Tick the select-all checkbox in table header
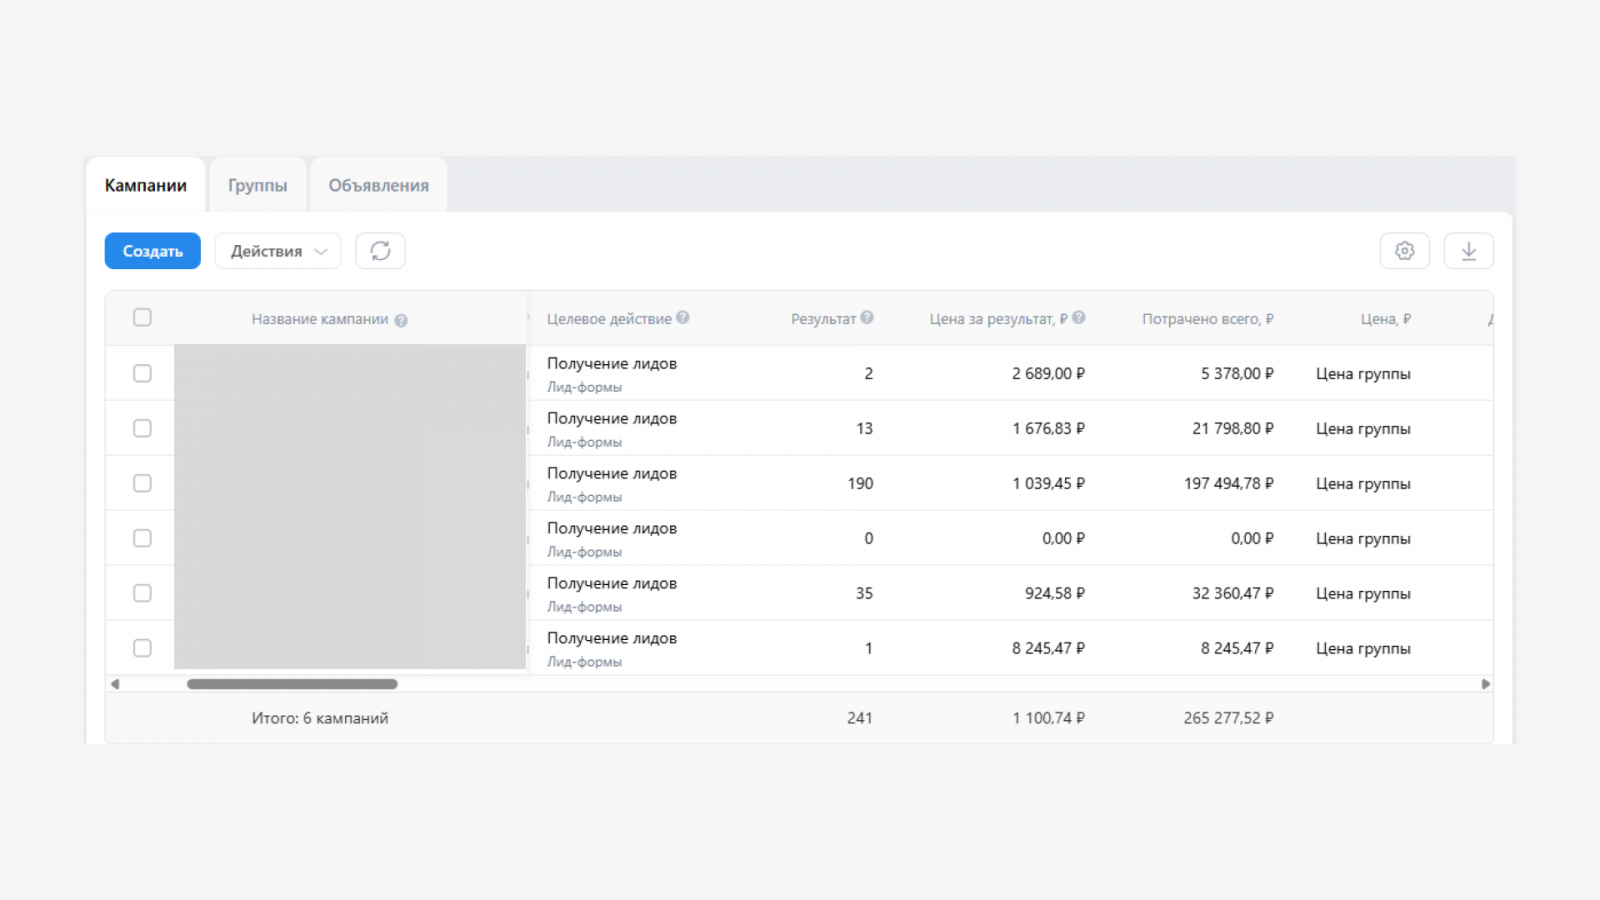This screenshot has width=1600, height=900. coord(142,317)
